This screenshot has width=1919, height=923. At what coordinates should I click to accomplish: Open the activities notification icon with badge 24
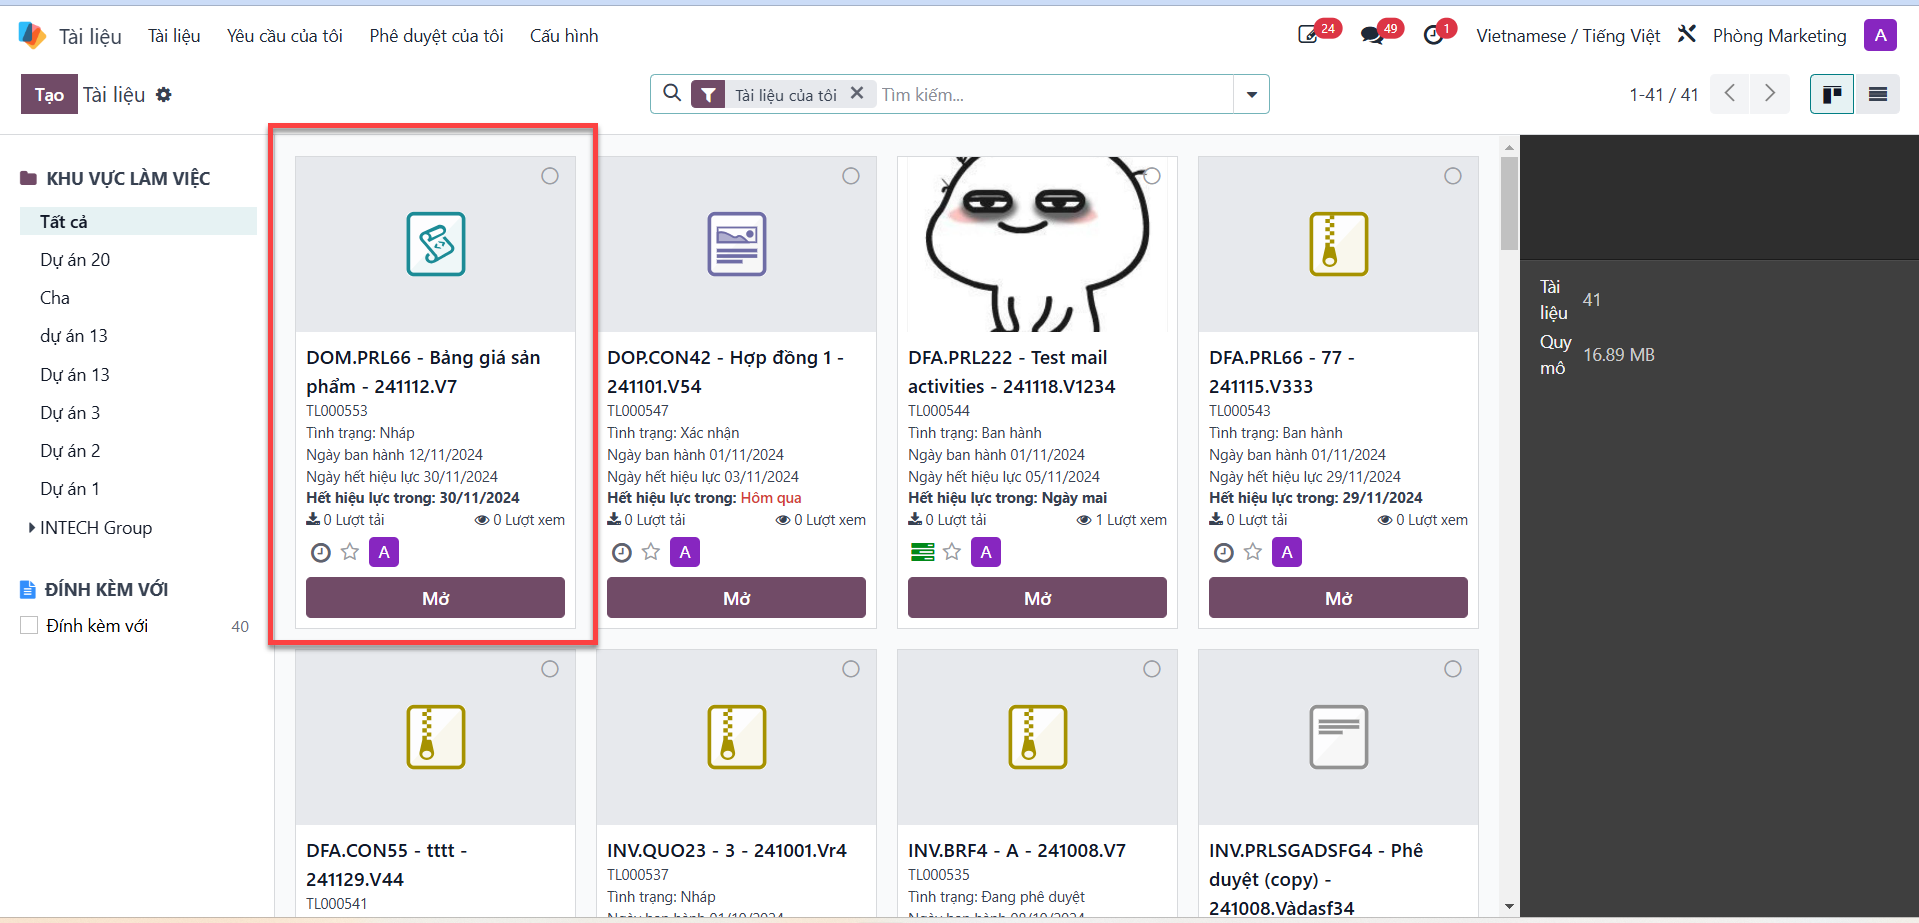pos(1309,35)
